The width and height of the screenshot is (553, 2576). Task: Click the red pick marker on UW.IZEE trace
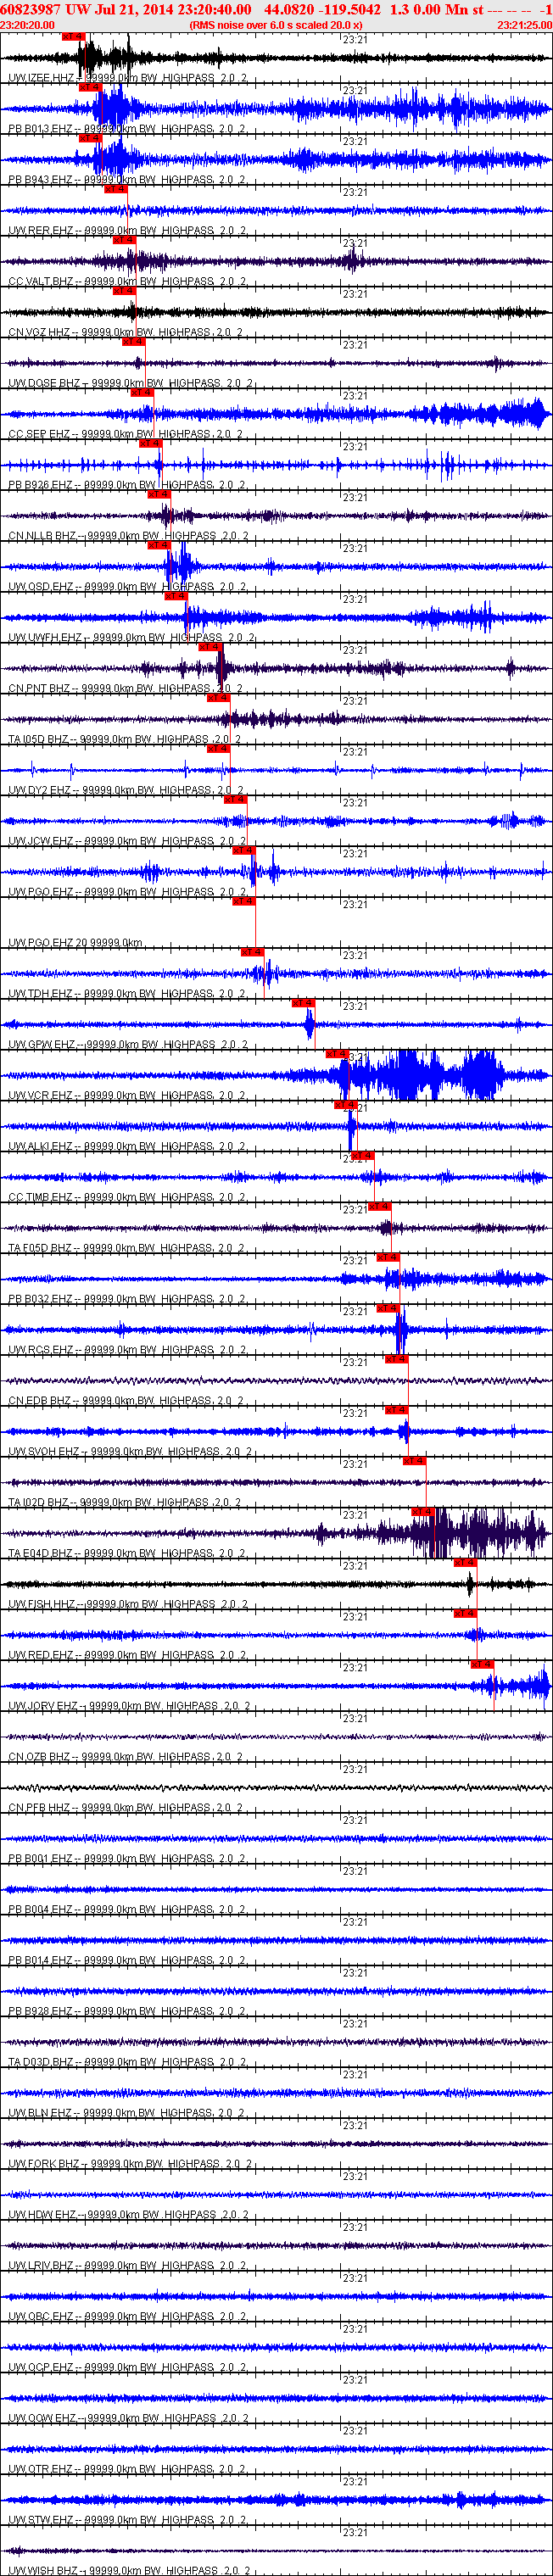73,37
